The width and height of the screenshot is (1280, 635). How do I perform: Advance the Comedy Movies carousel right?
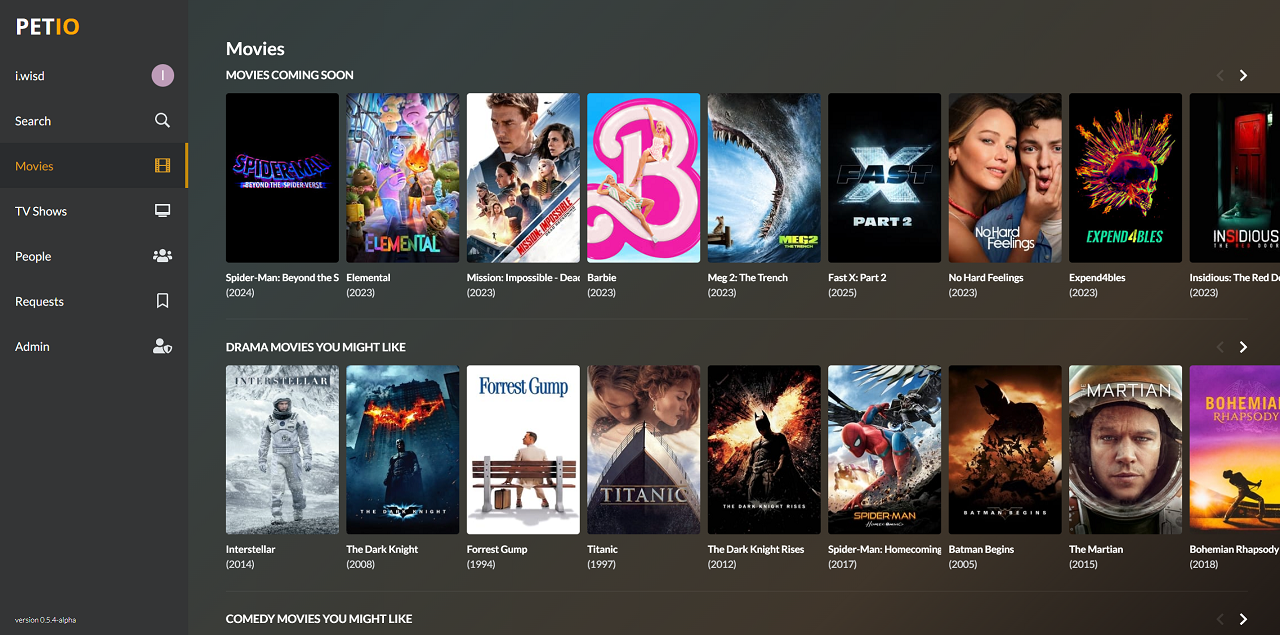[x=1243, y=619]
